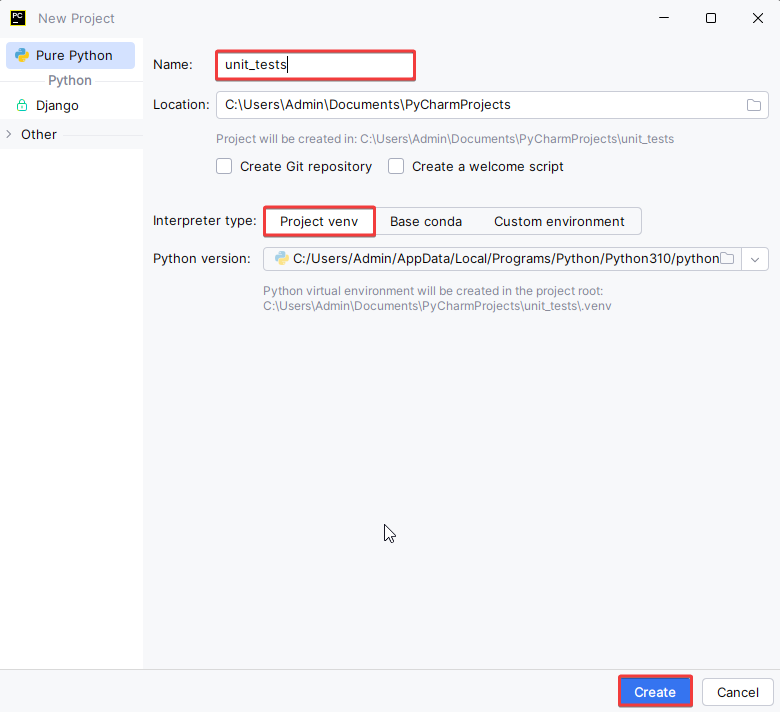Select Pure Python project type
The height and width of the screenshot is (712, 780).
[x=70, y=55]
